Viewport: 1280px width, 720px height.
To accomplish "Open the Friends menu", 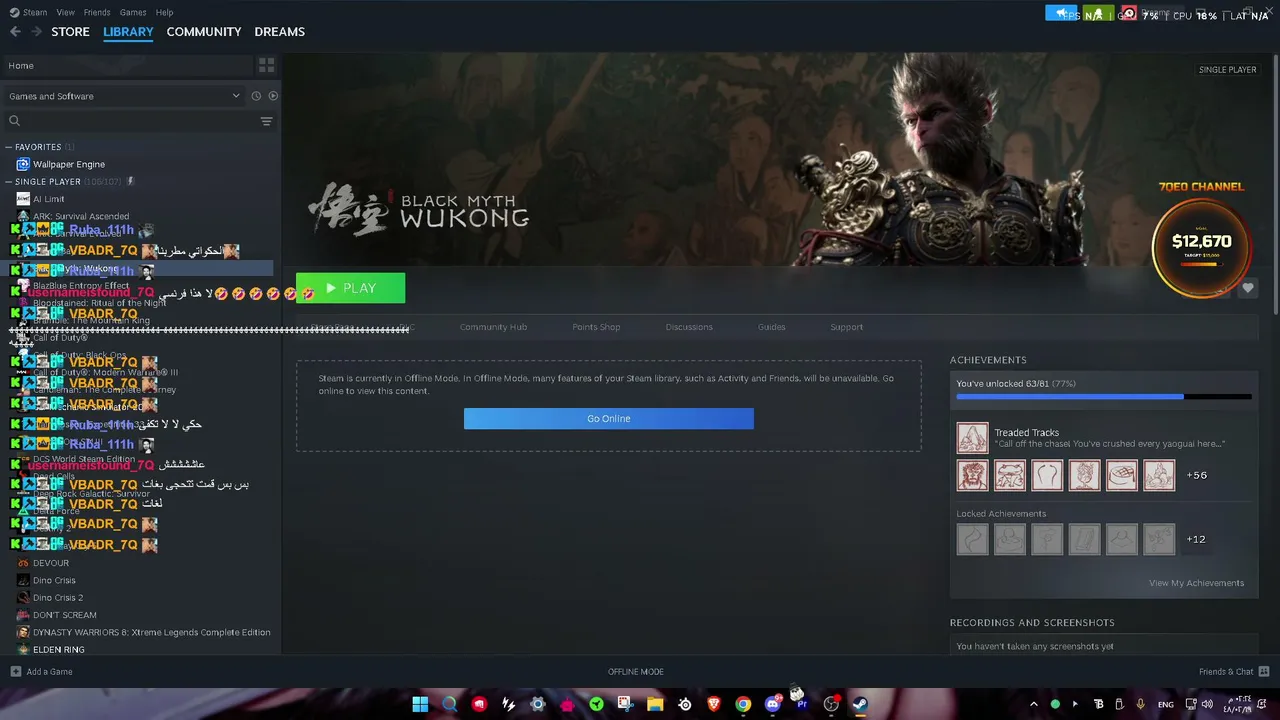I will (x=97, y=12).
